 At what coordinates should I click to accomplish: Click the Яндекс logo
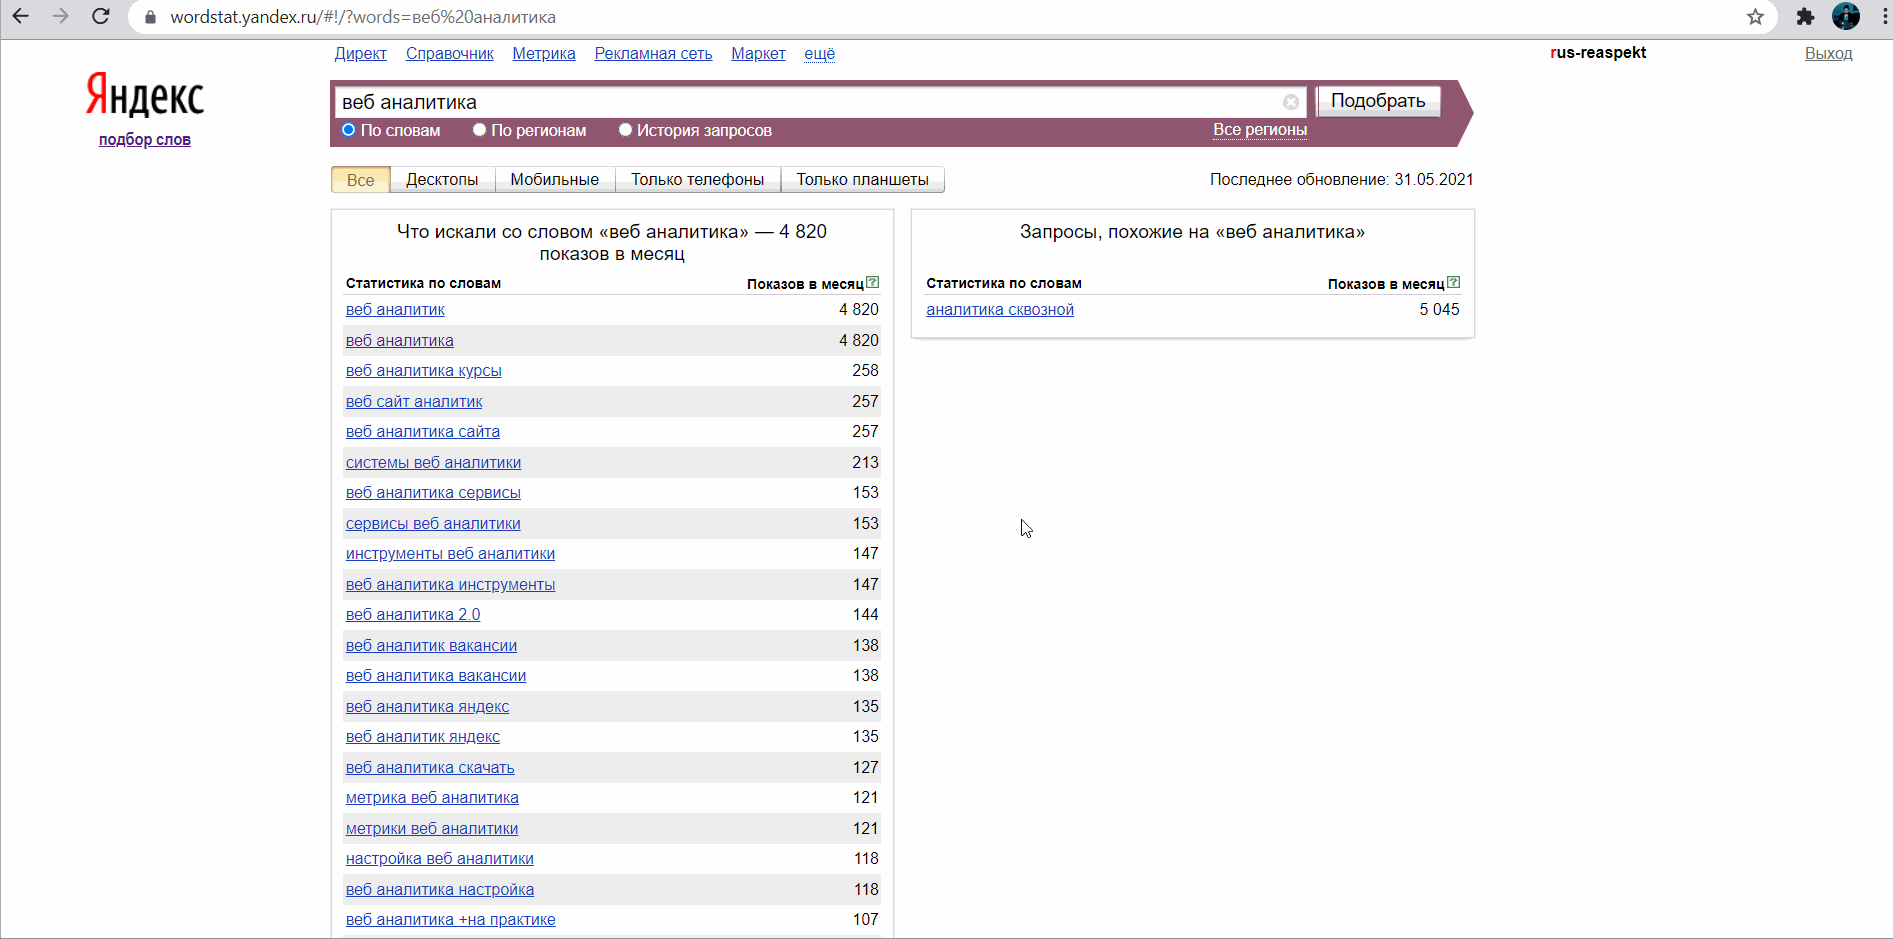click(145, 96)
